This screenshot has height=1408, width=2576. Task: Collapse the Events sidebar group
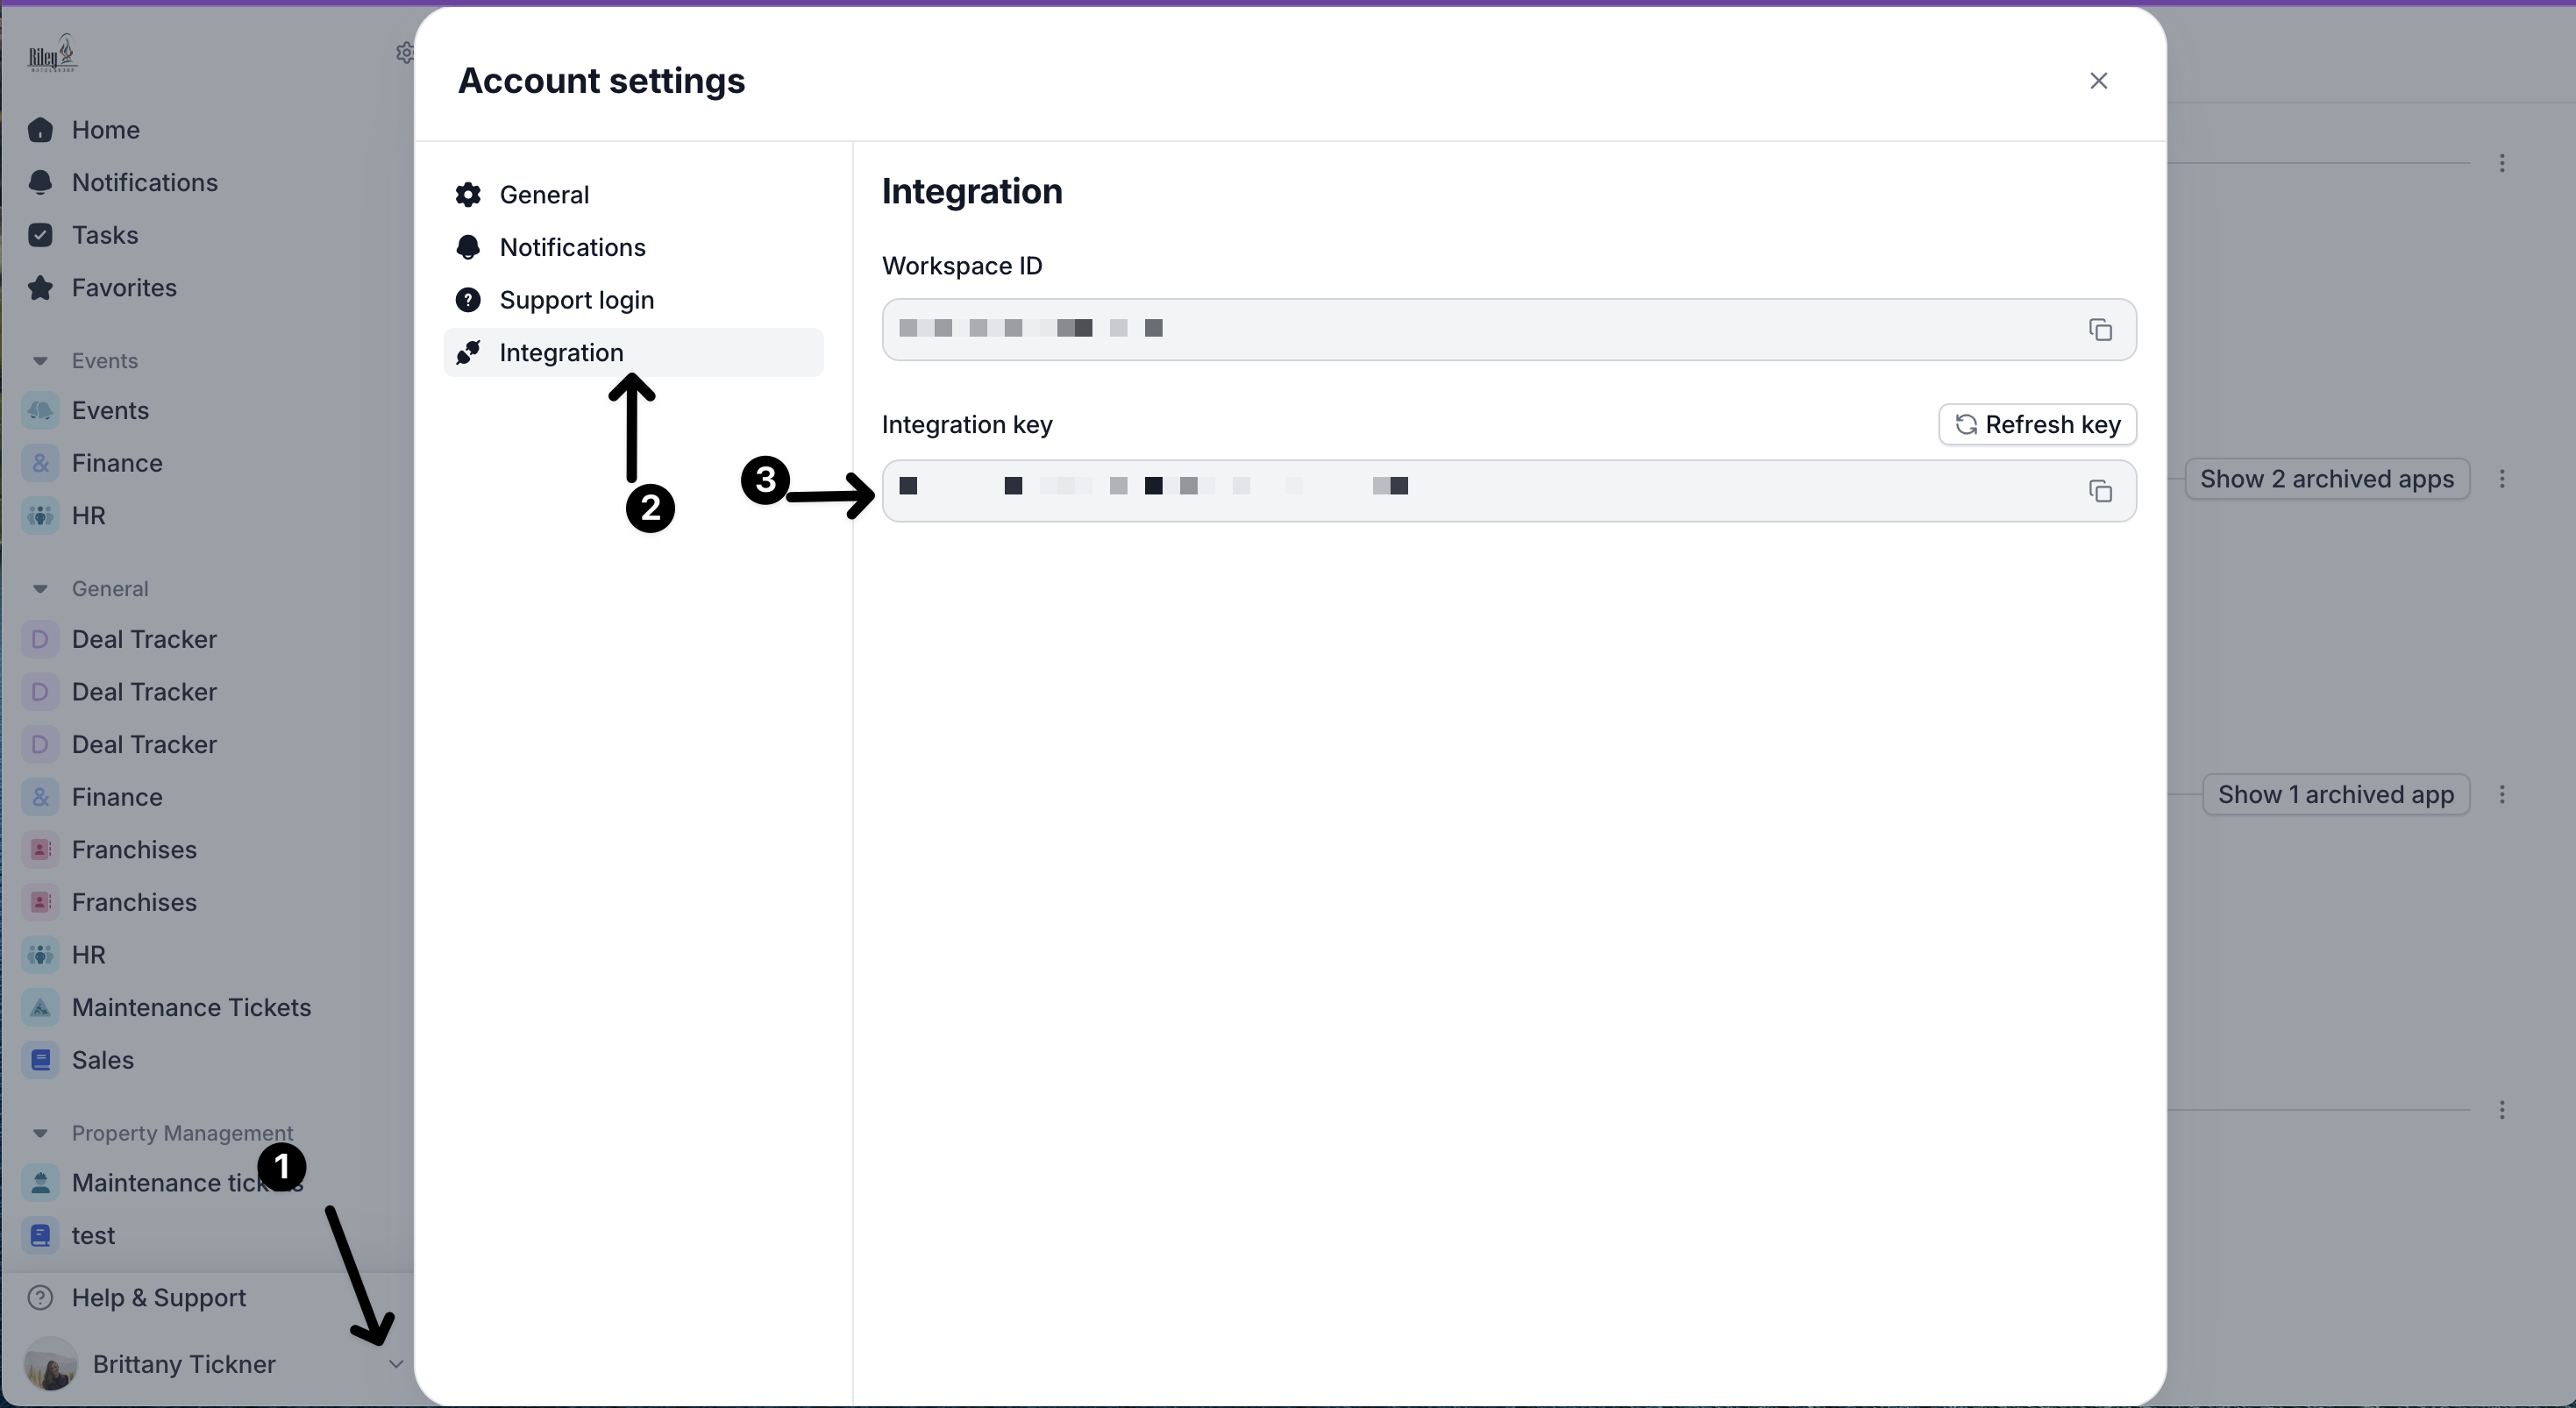(x=40, y=361)
